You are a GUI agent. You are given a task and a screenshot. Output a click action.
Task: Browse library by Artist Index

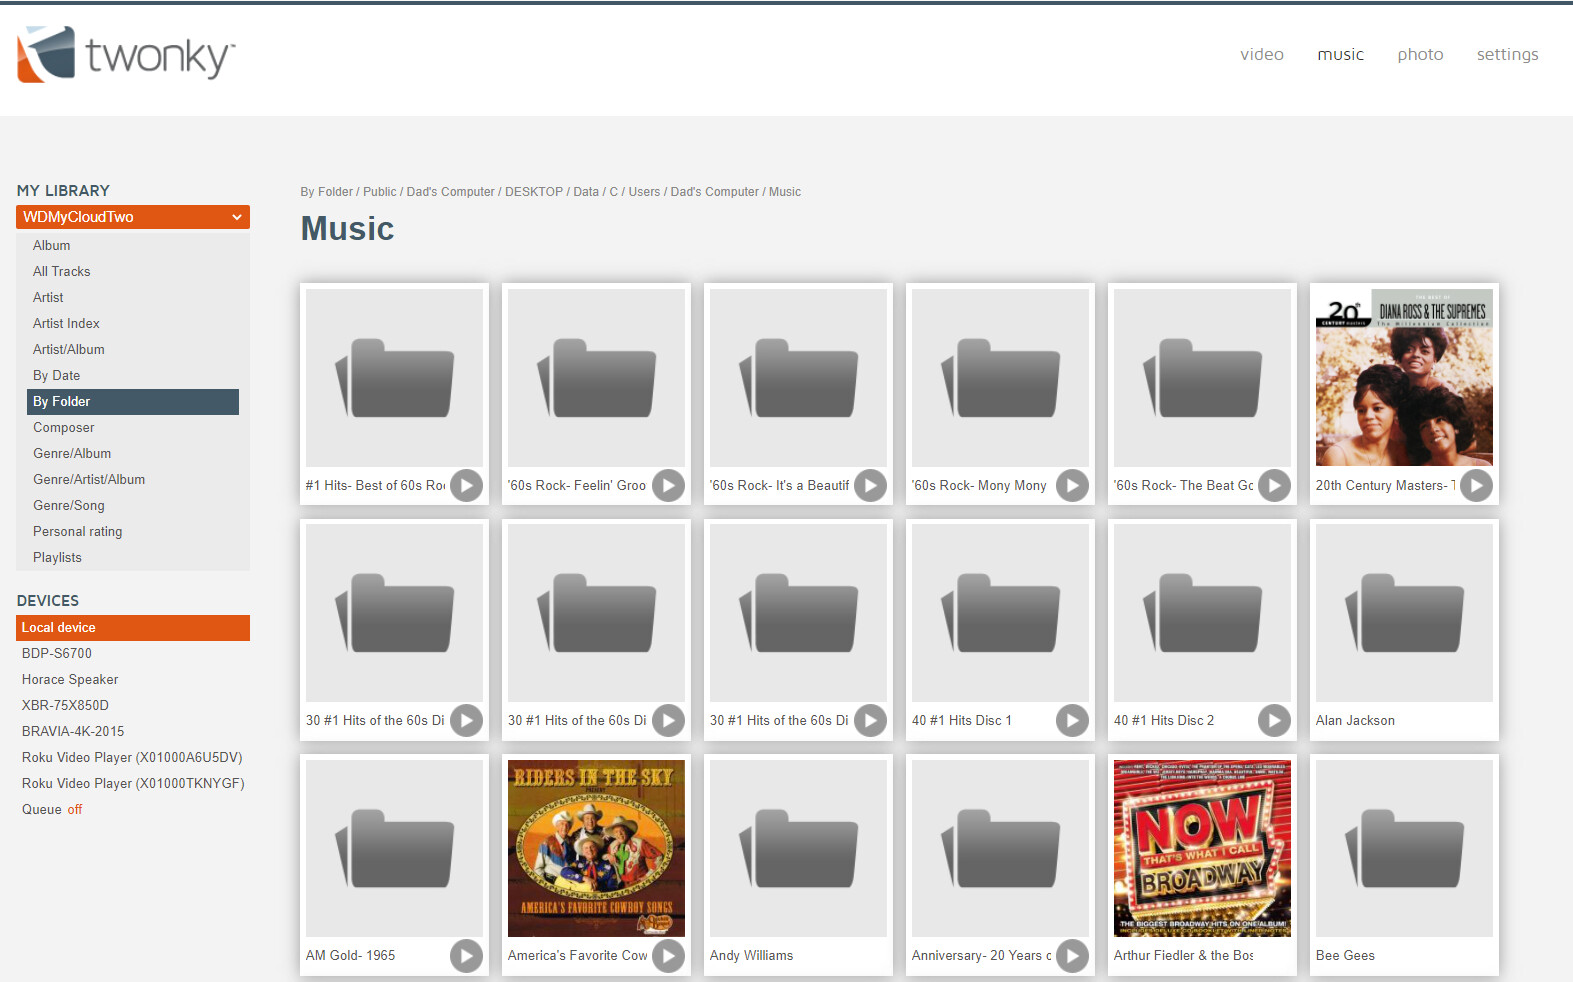pos(66,324)
